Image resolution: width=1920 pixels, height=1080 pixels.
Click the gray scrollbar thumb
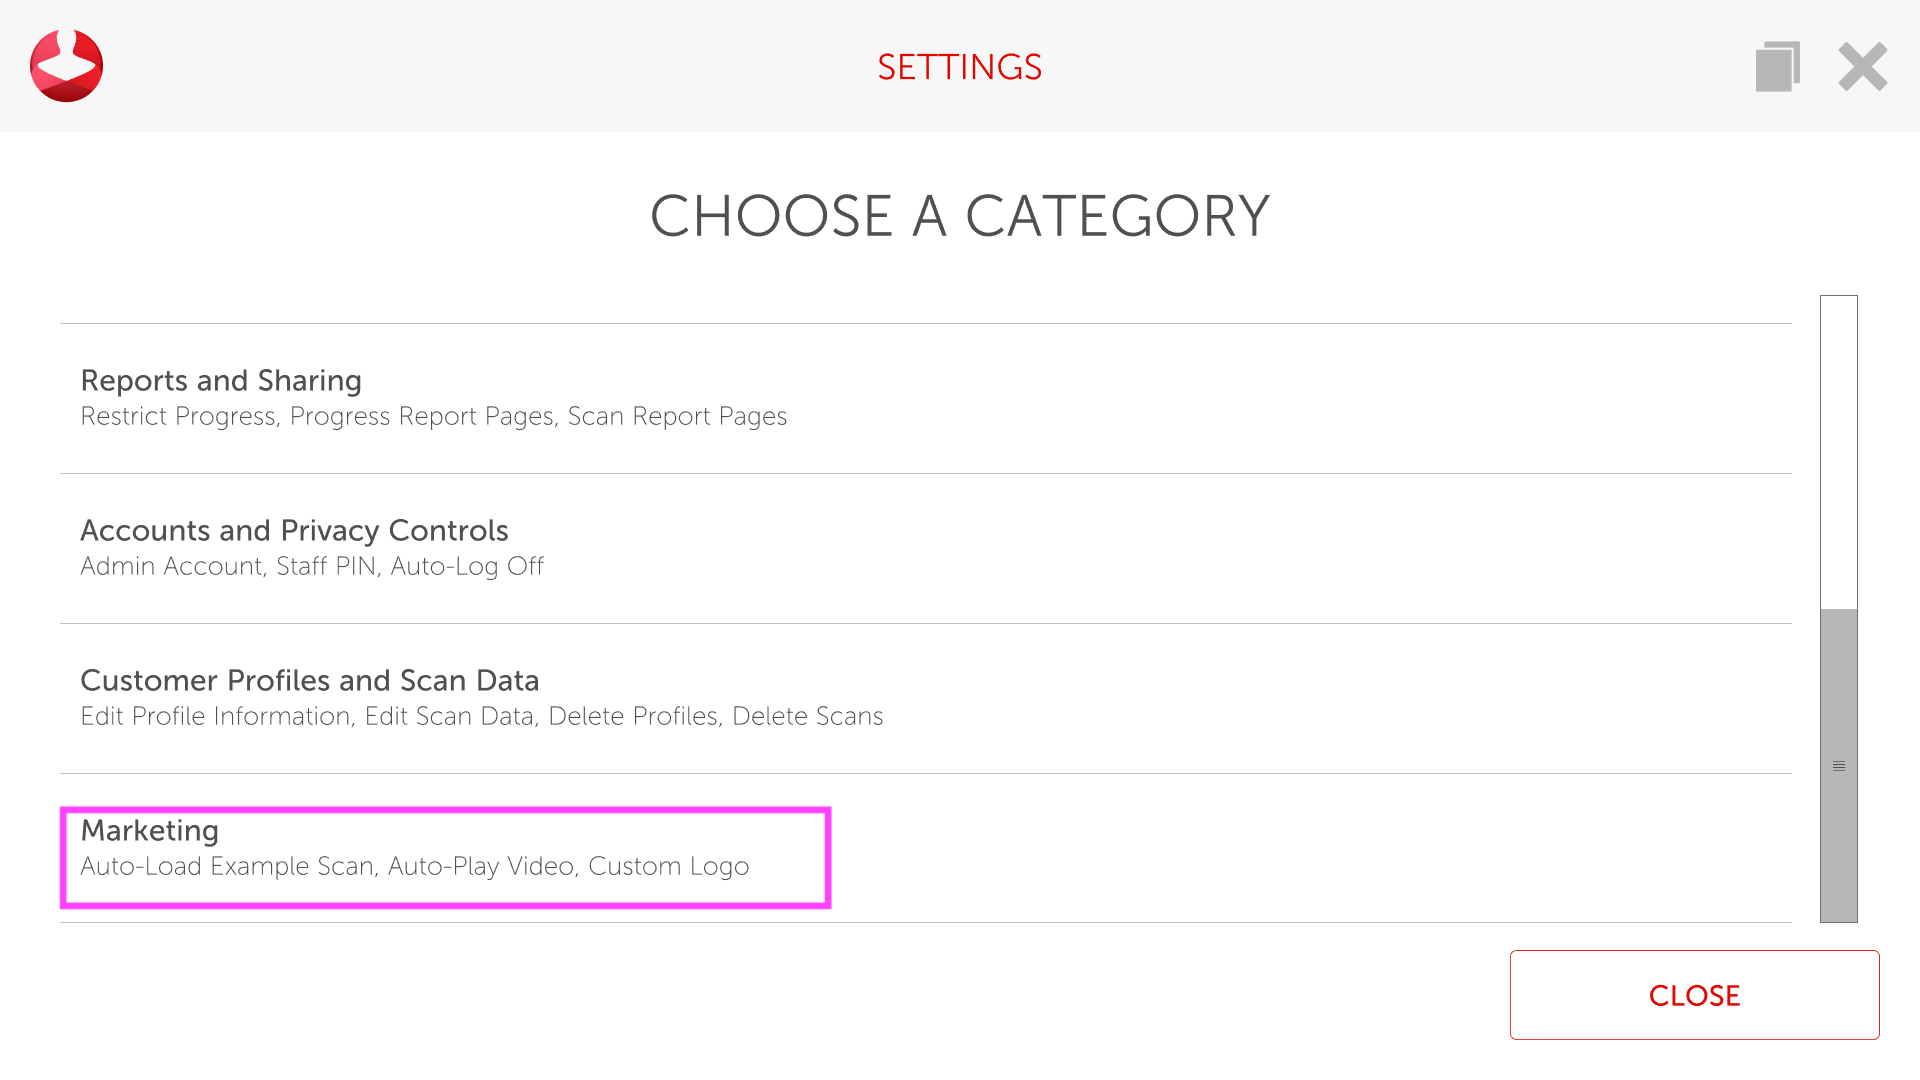click(1838, 700)
